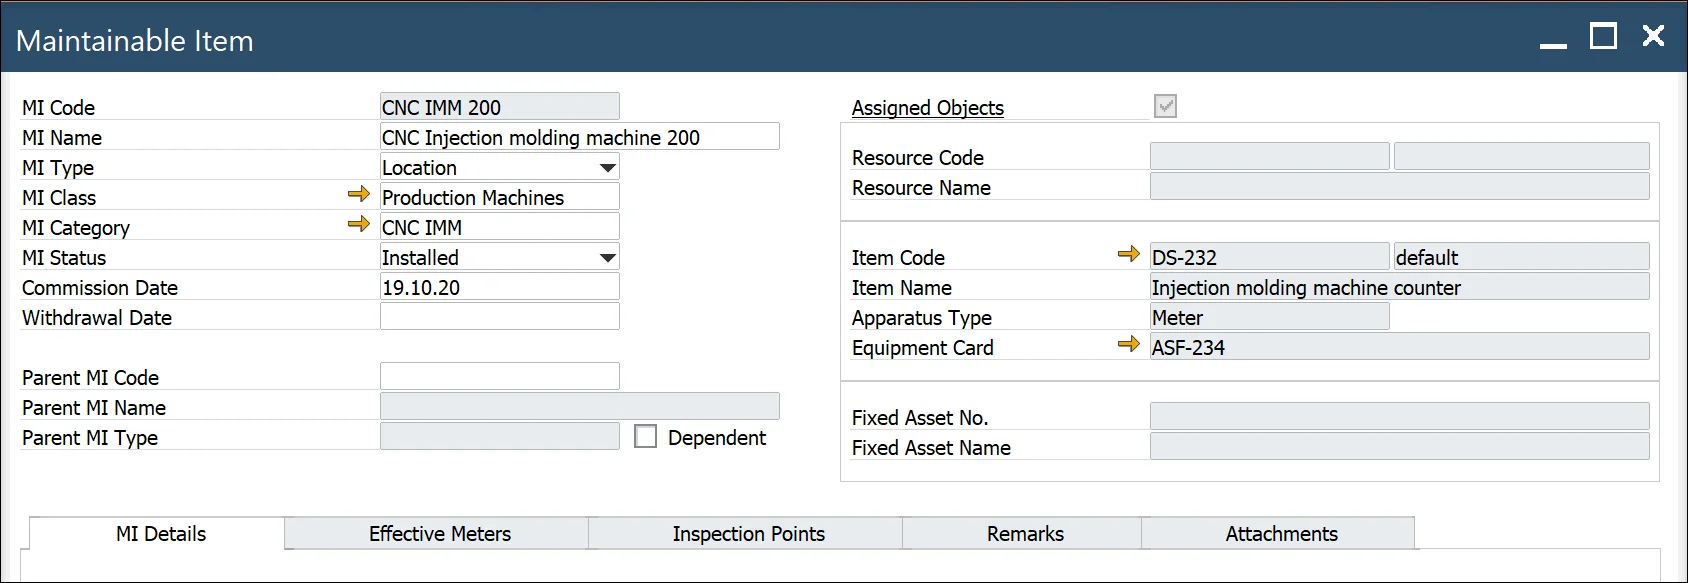Close the Maintainable Item window
1688x583 pixels.
(1653, 37)
